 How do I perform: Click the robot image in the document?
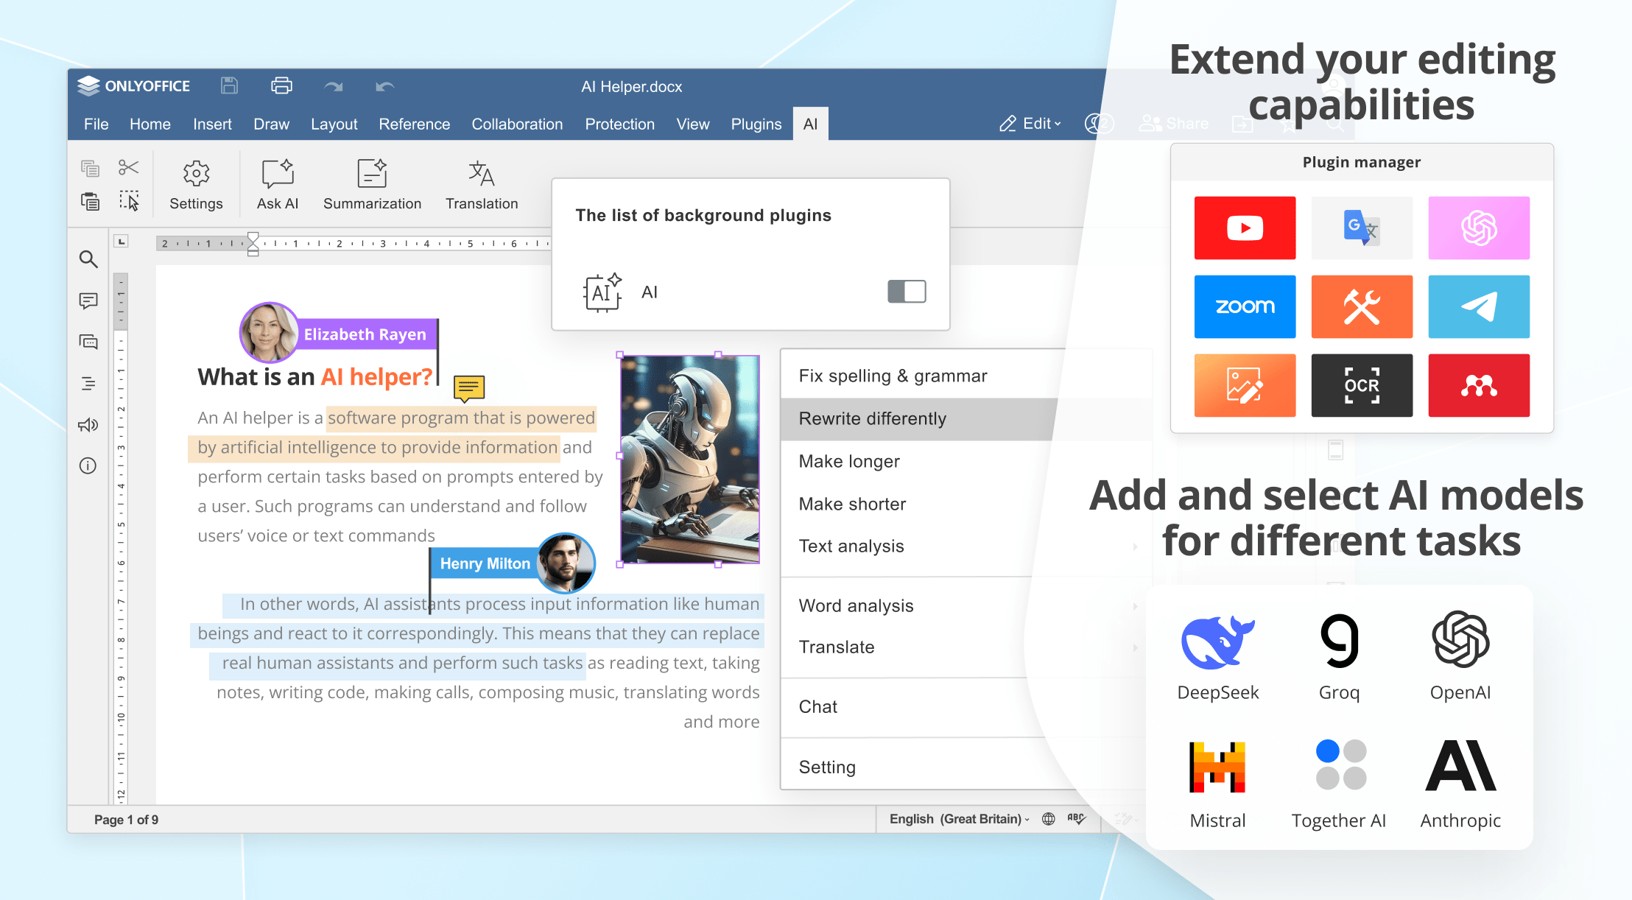tap(690, 460)
